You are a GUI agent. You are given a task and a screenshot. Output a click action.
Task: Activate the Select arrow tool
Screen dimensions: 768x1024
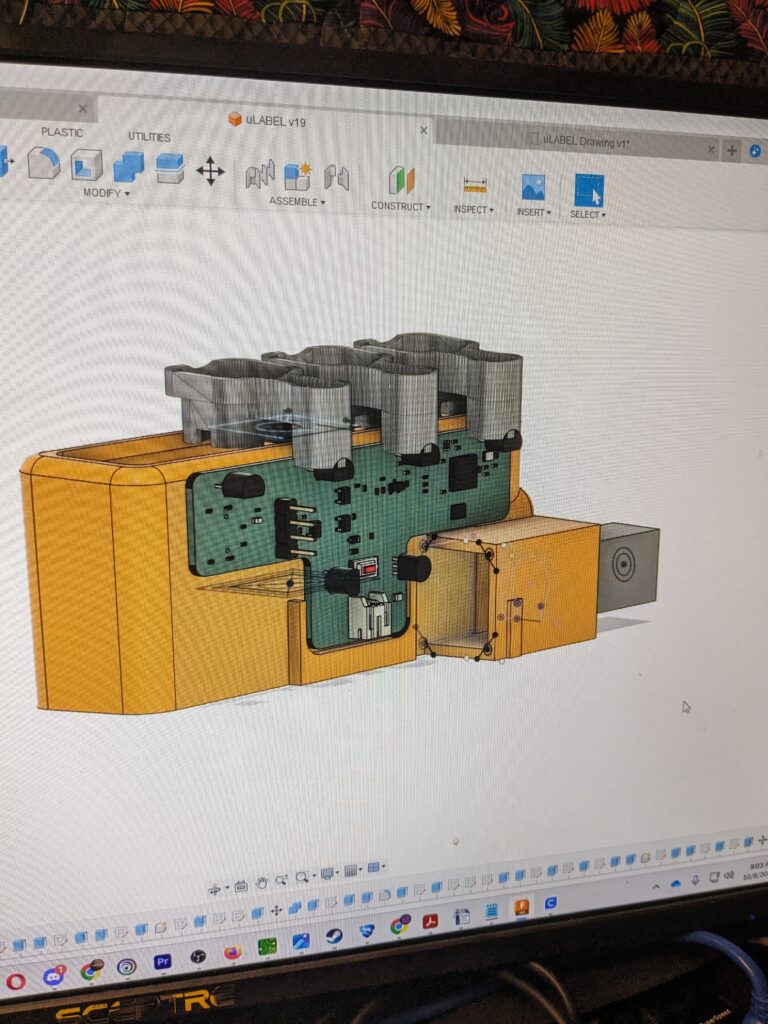pos(588,189)
